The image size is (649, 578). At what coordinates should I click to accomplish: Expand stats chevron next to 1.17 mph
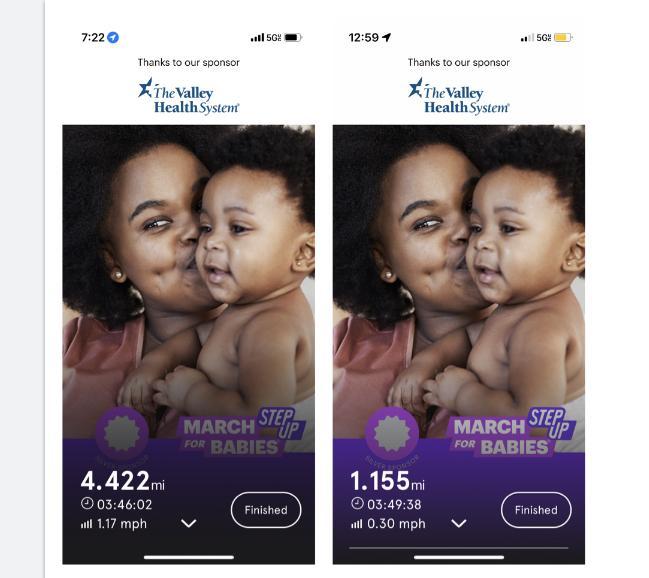(x=189, y=523)
